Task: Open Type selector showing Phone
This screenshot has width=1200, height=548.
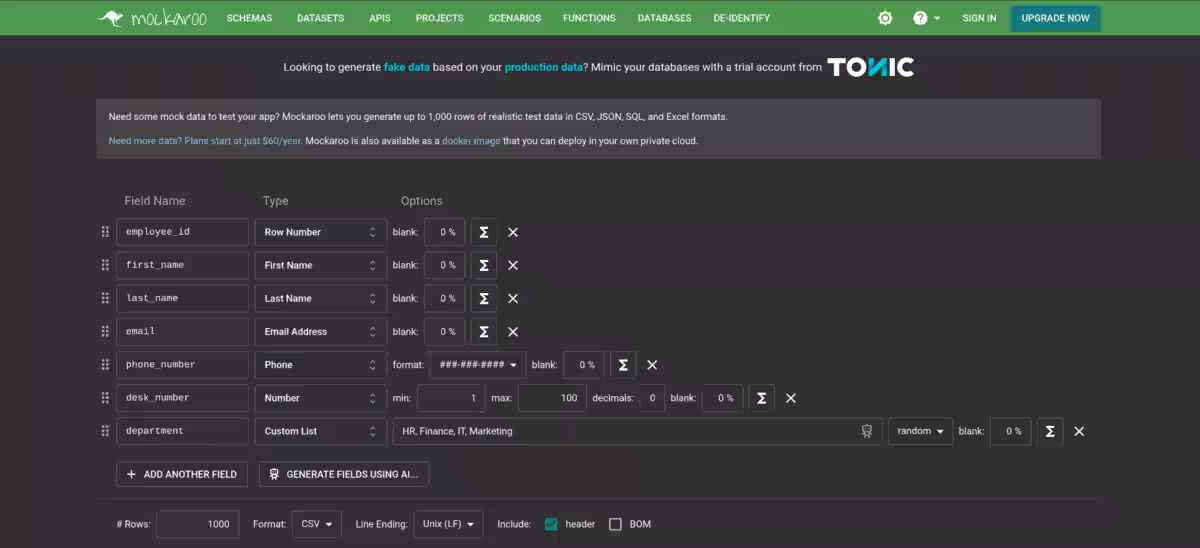Action: (x=320, y=365)
